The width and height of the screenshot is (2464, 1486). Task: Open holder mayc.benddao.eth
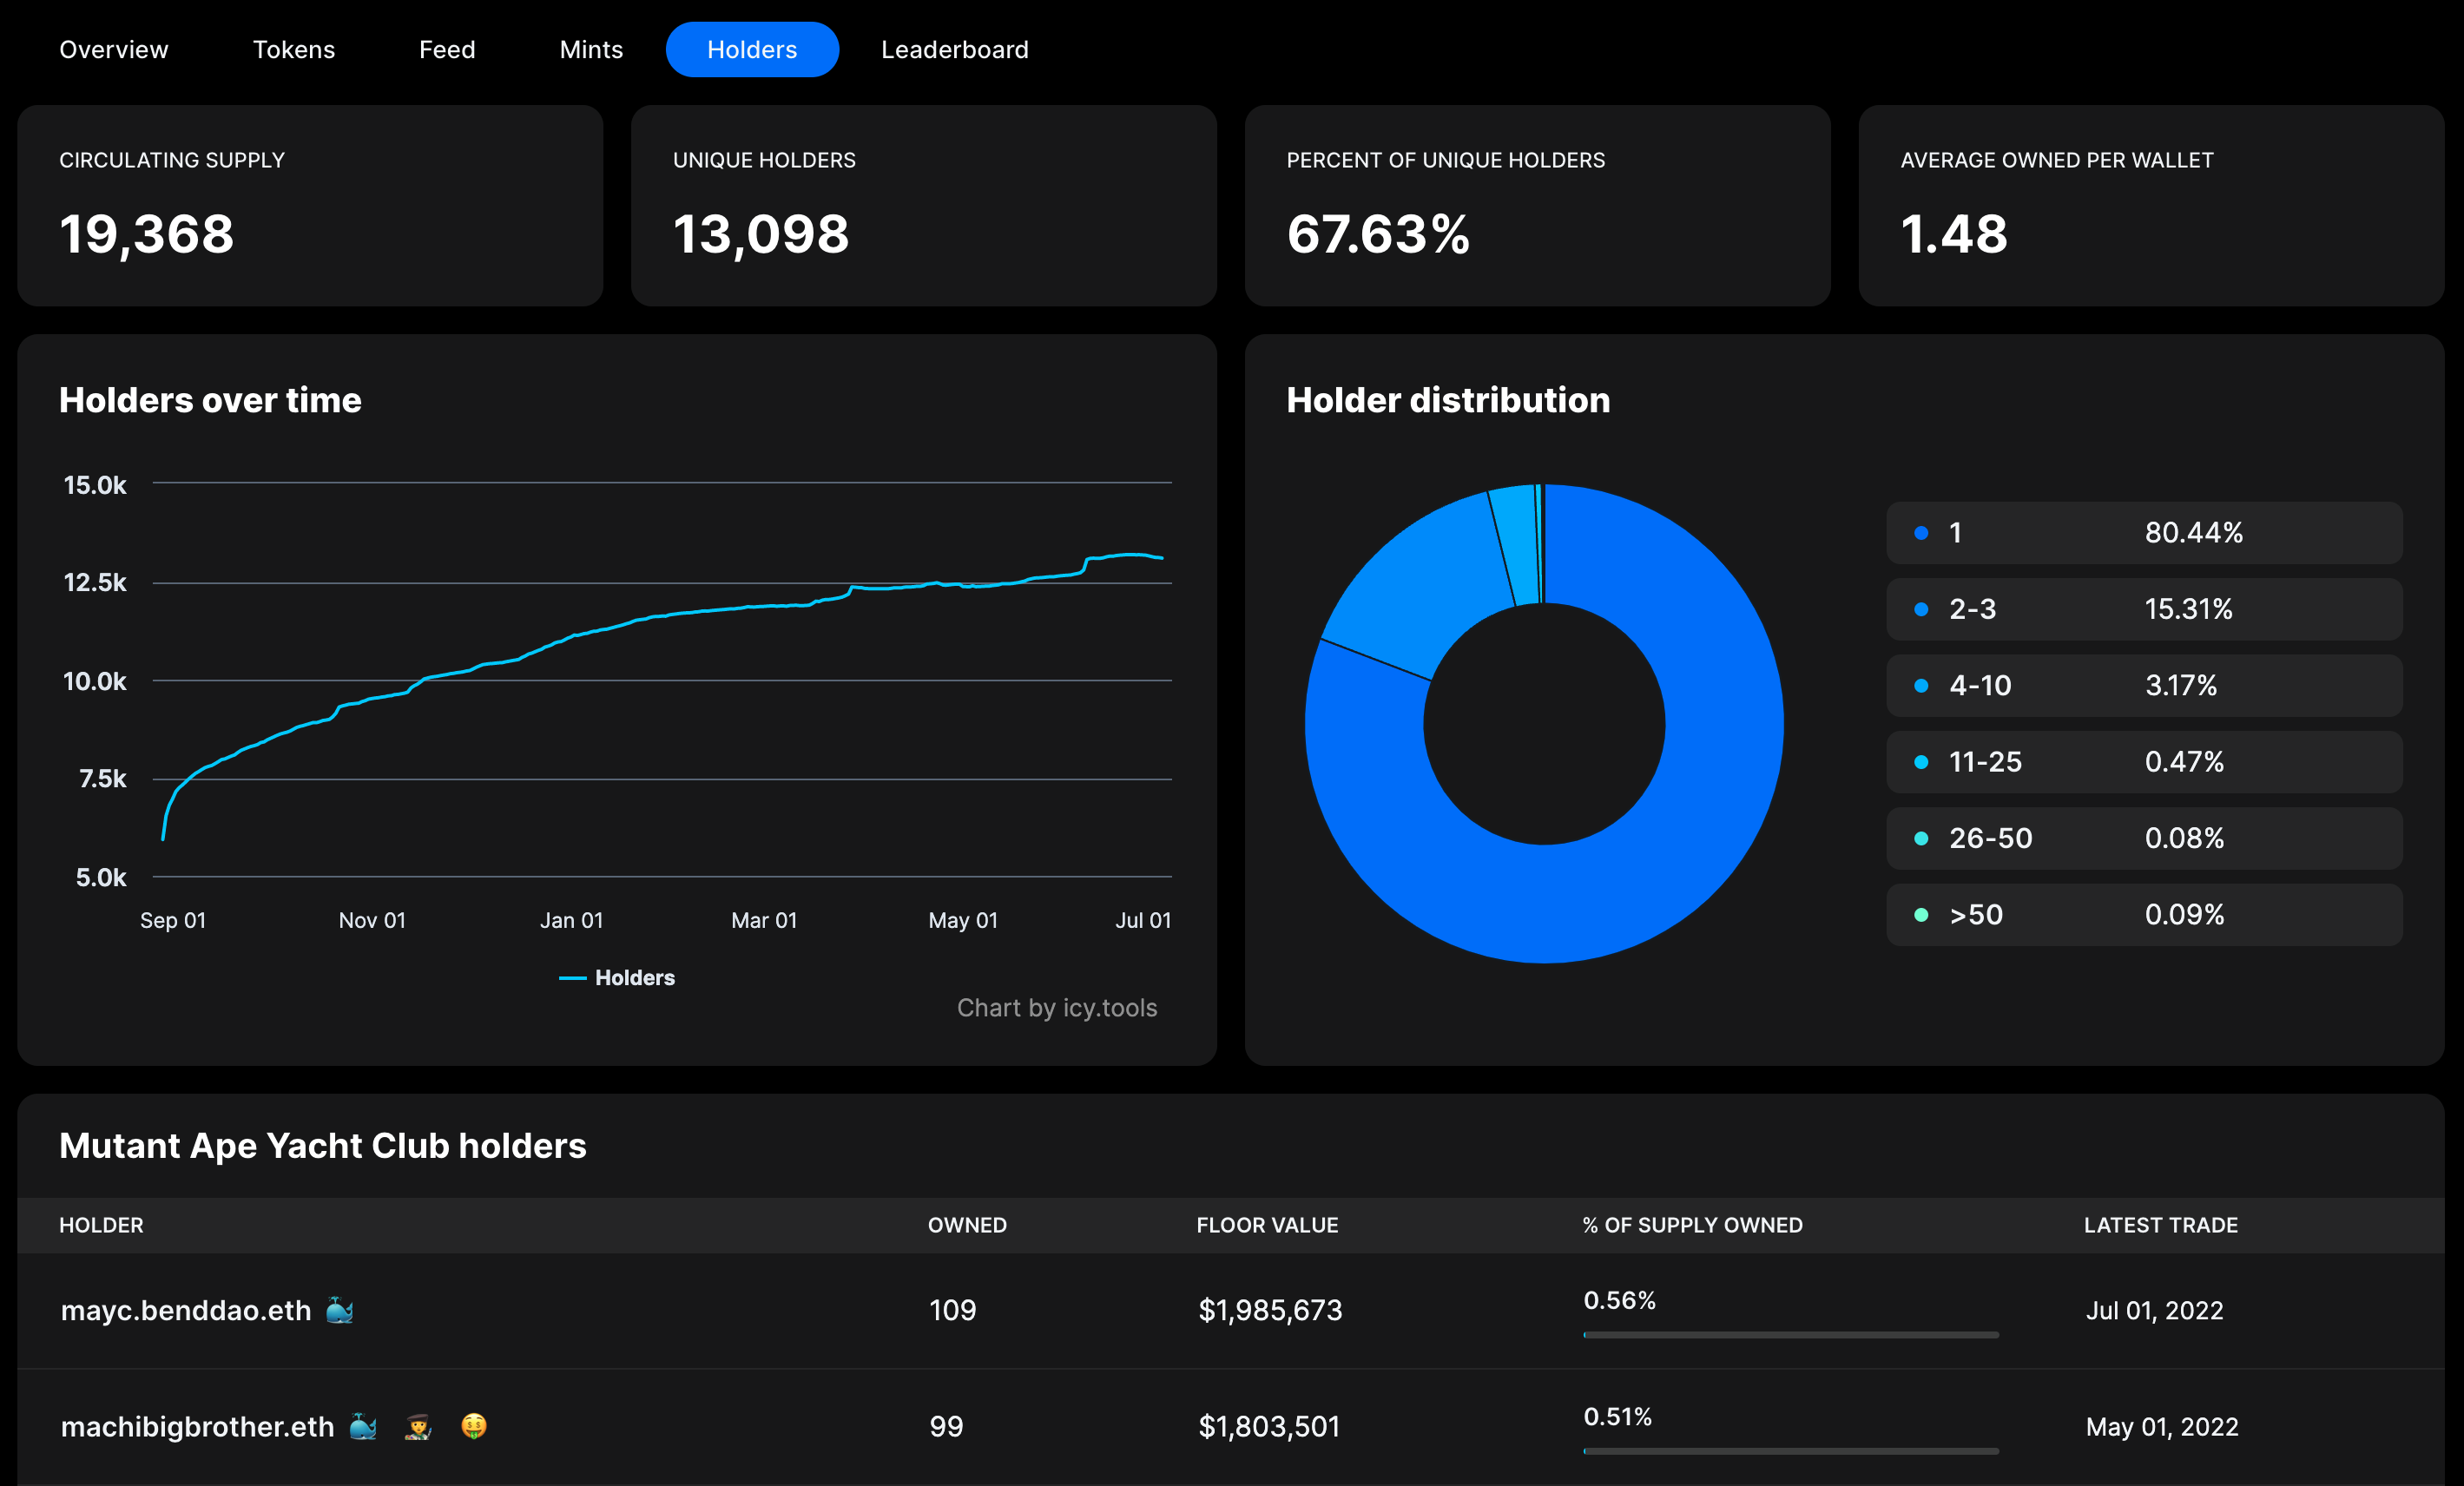pyautogui.click(x=186, y=1310)
